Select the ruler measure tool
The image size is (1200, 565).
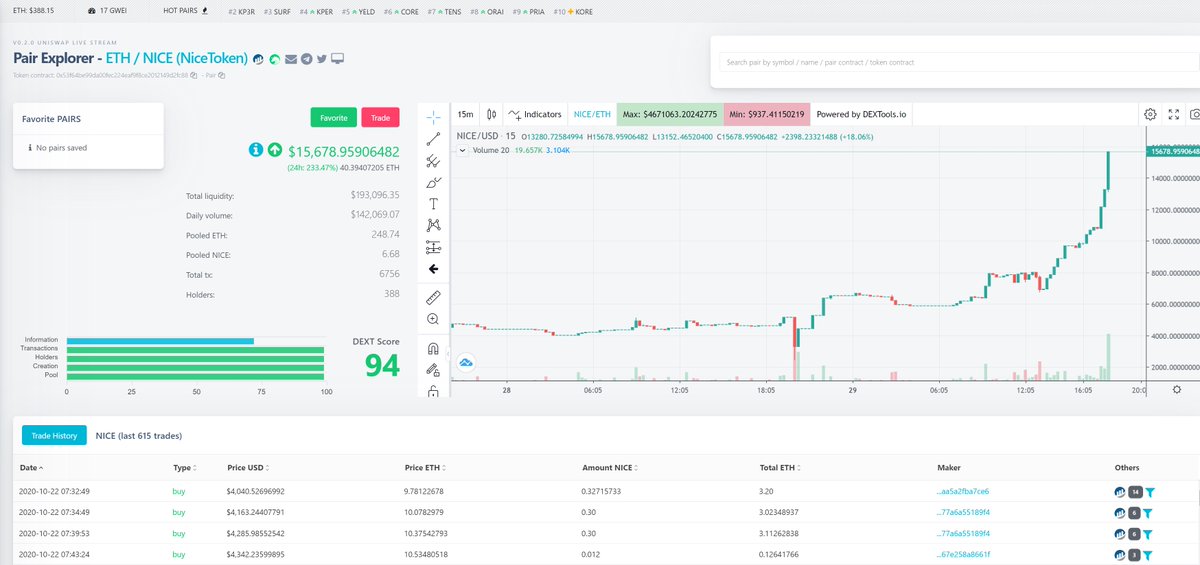coord(433,297)
